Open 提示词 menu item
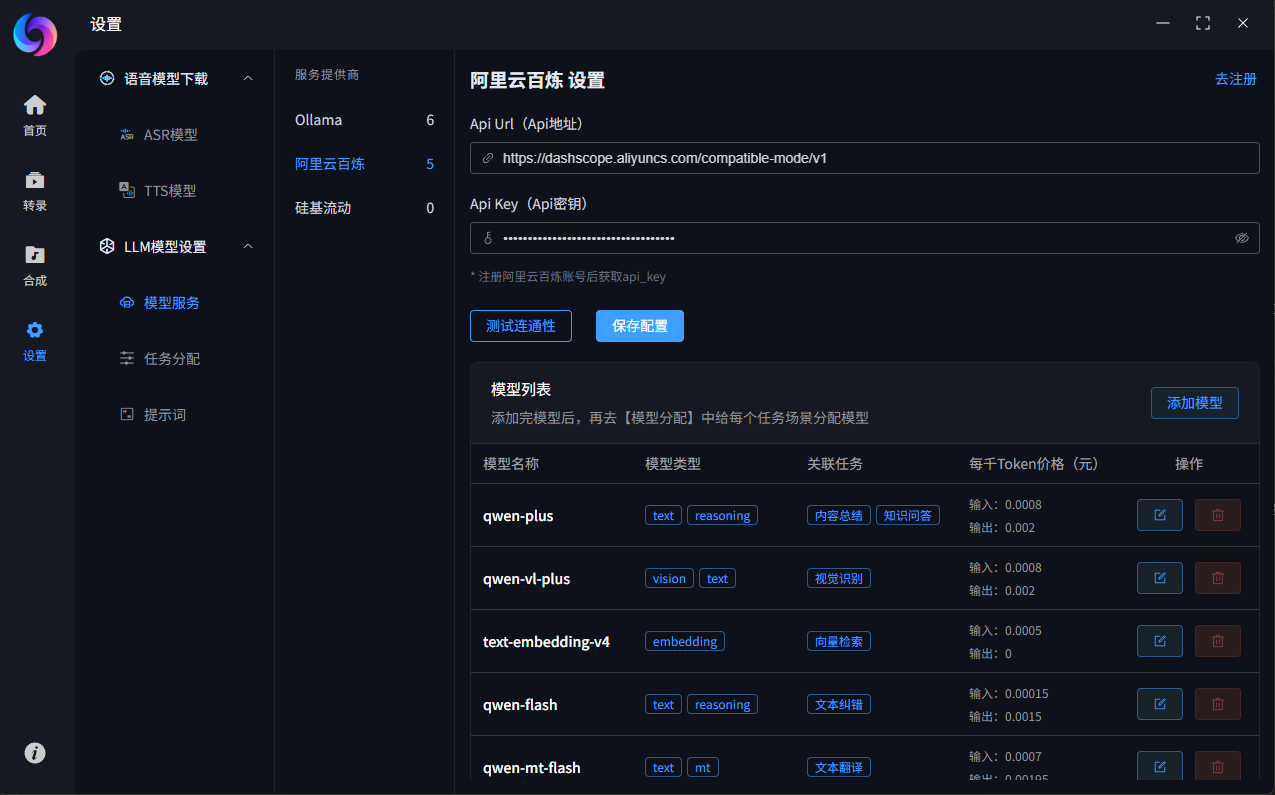 (153, 415)
